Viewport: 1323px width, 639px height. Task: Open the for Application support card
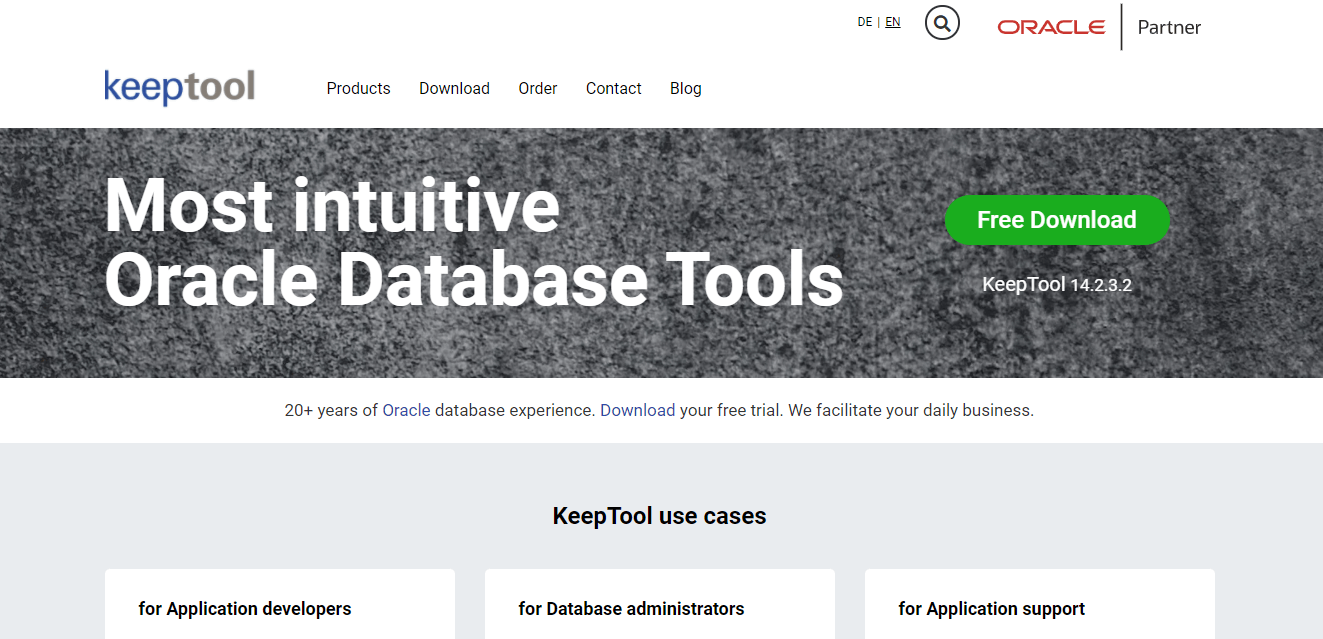point(1040,604)
